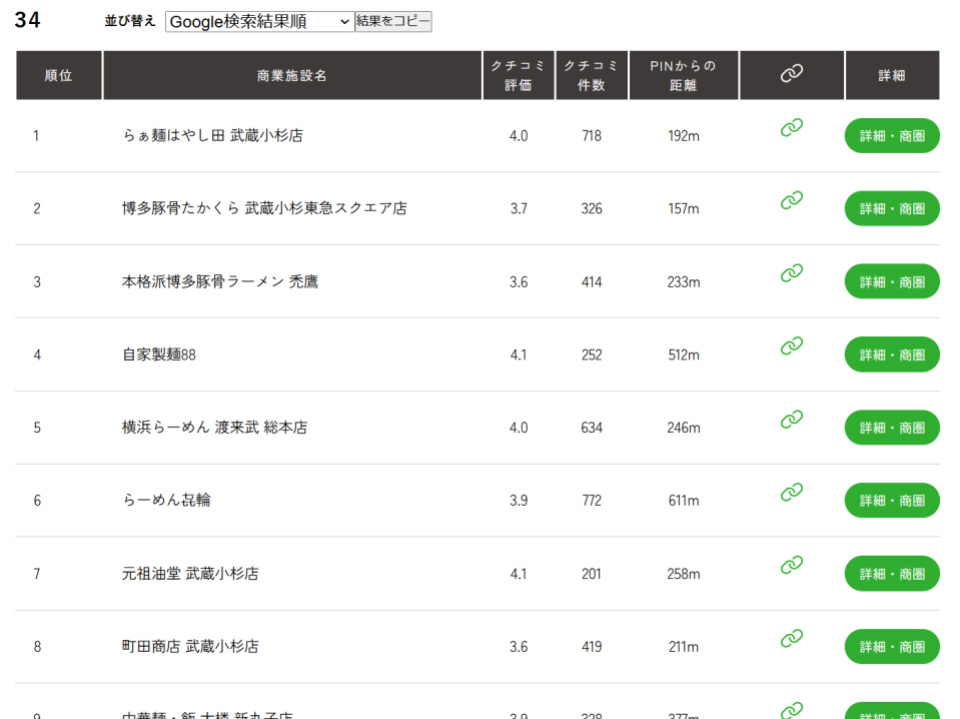The image size is (960, 719).
Task: Click the distance value 192m
Action: pyautogui.click(x=683, y=136)
